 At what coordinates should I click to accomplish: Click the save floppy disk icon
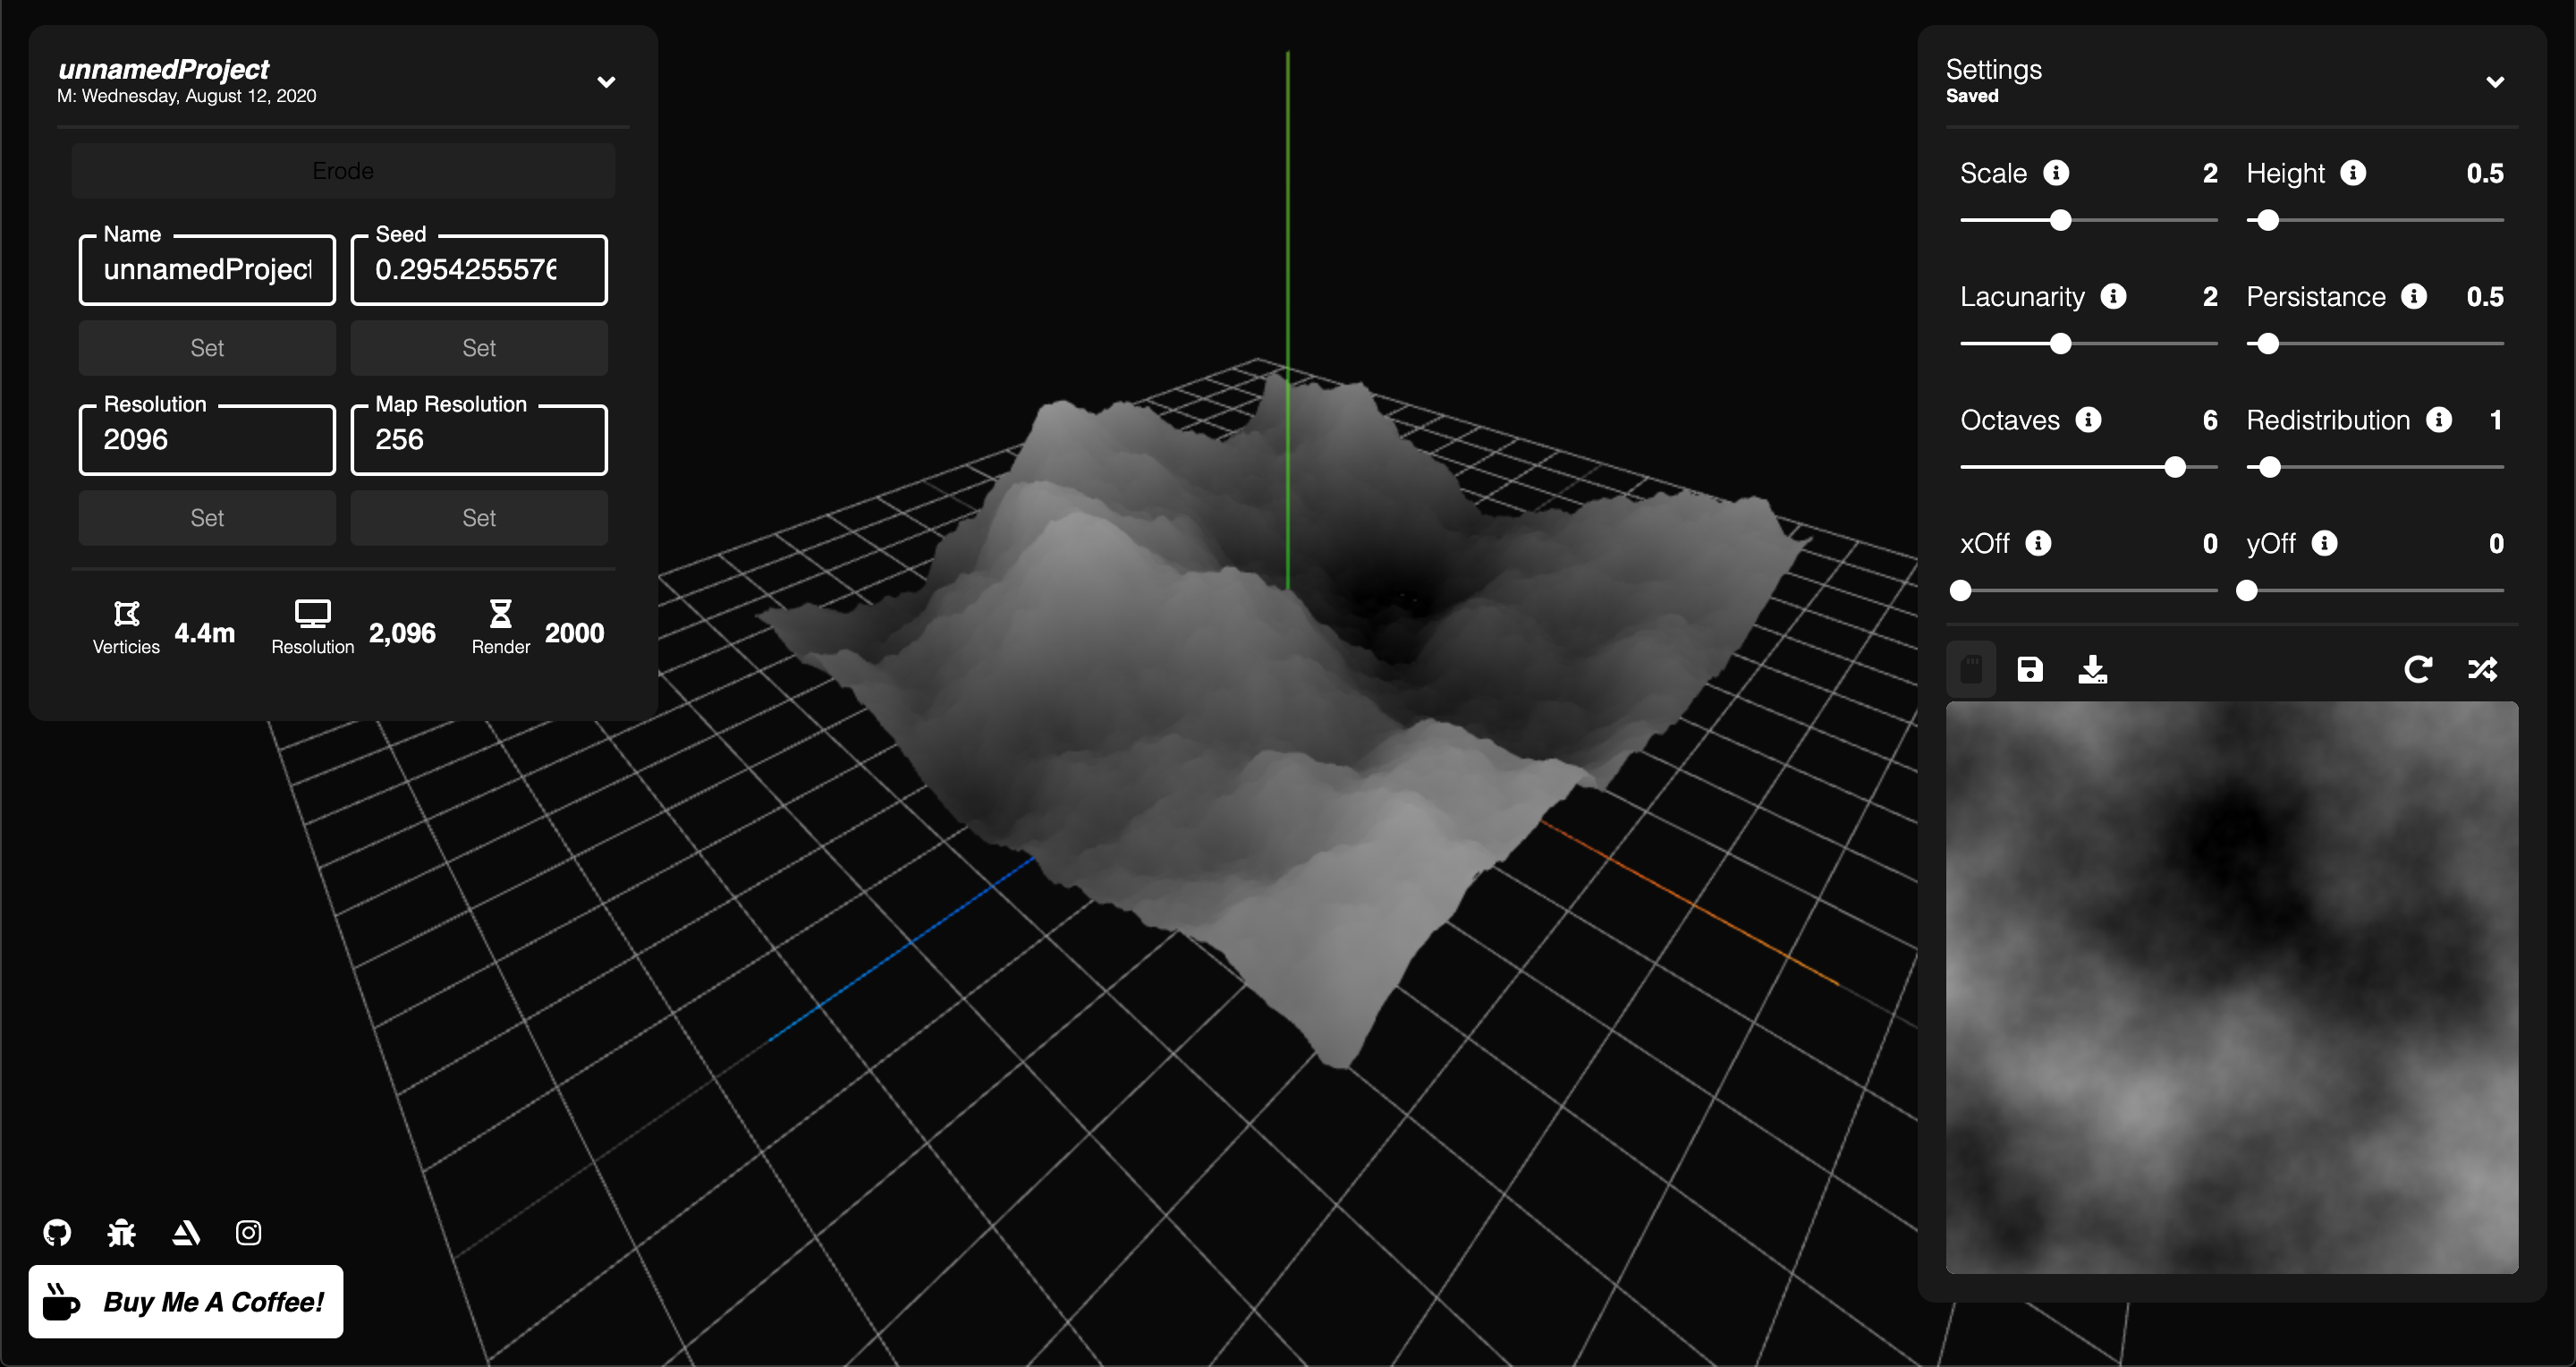pos(2029,669)
